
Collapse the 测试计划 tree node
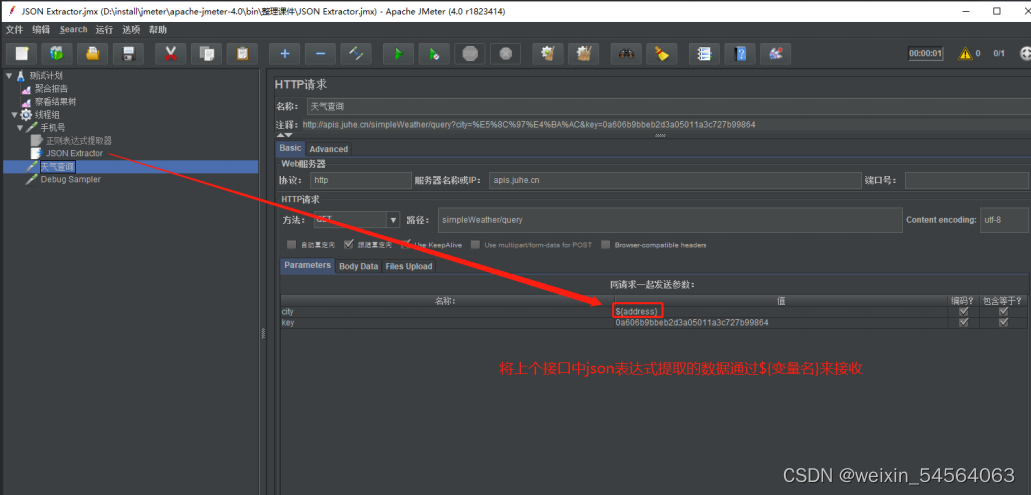pos(9,76)
